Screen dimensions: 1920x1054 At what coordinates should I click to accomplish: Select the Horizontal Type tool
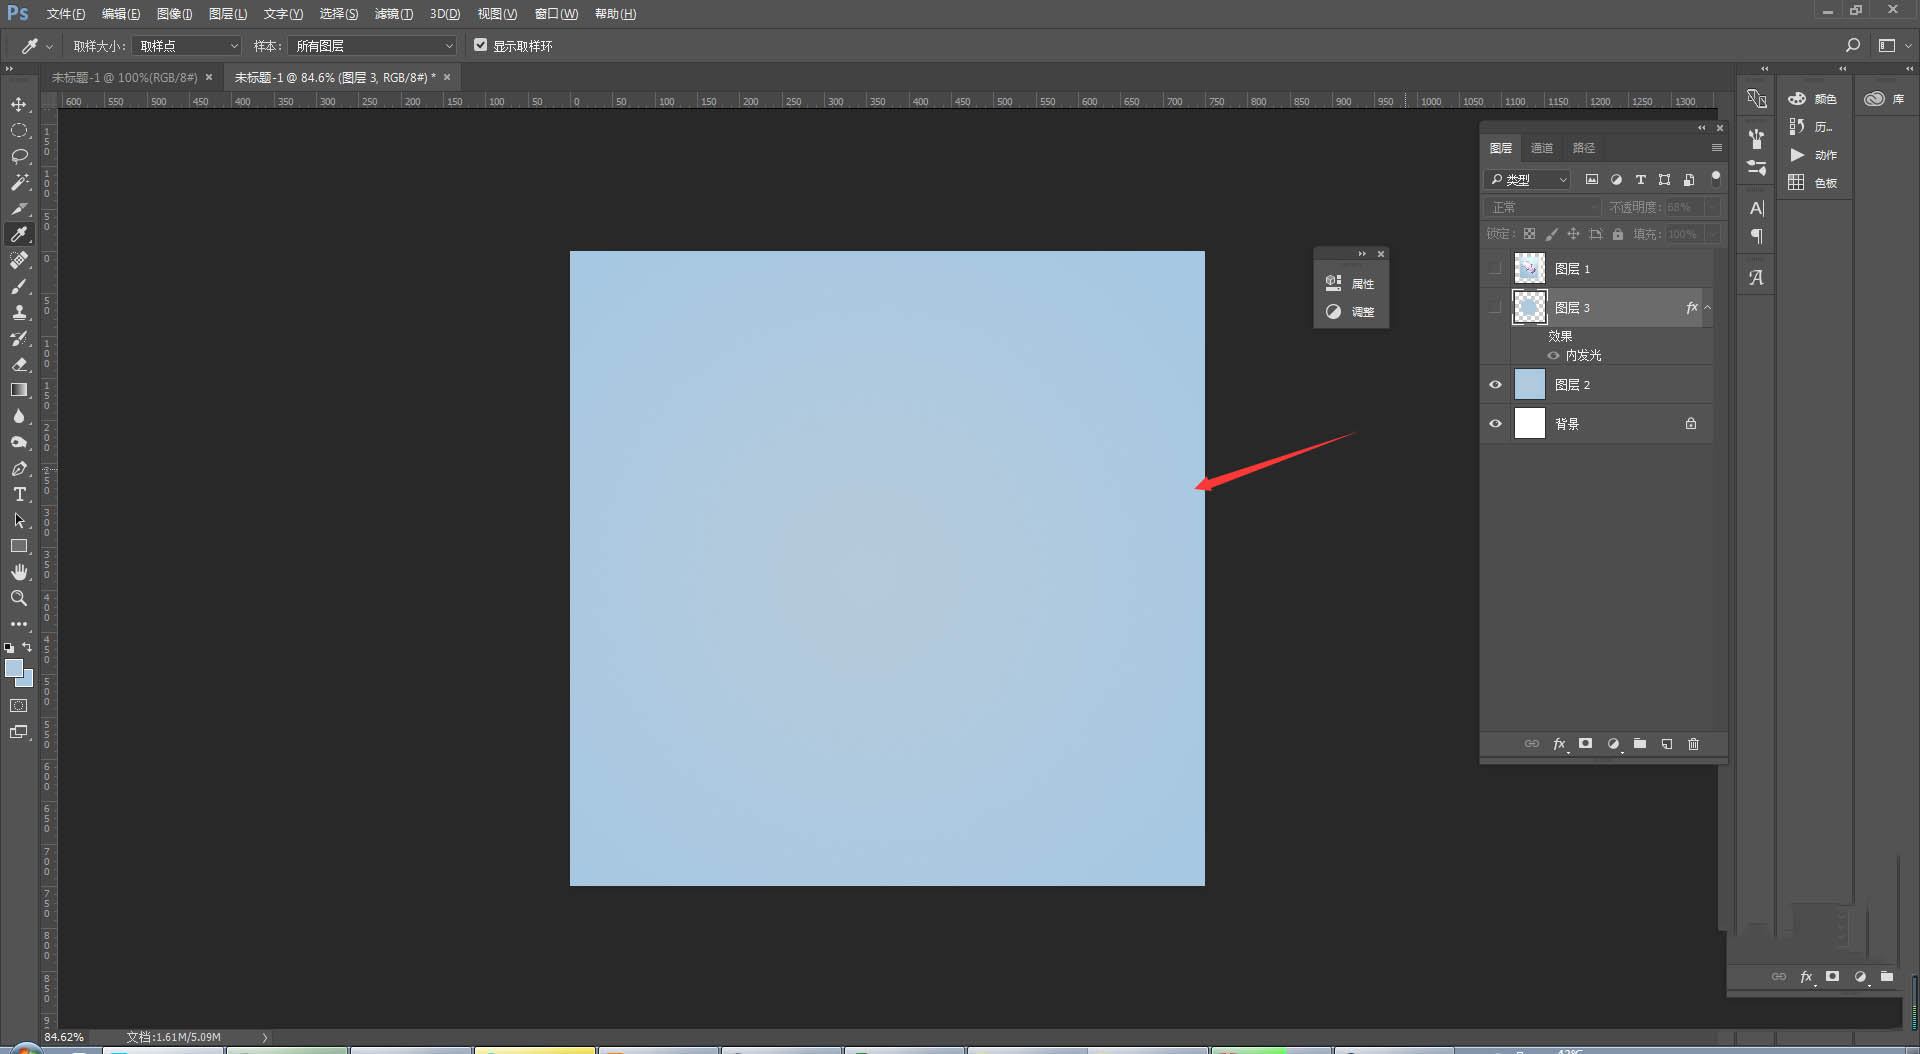click(19, 494)
